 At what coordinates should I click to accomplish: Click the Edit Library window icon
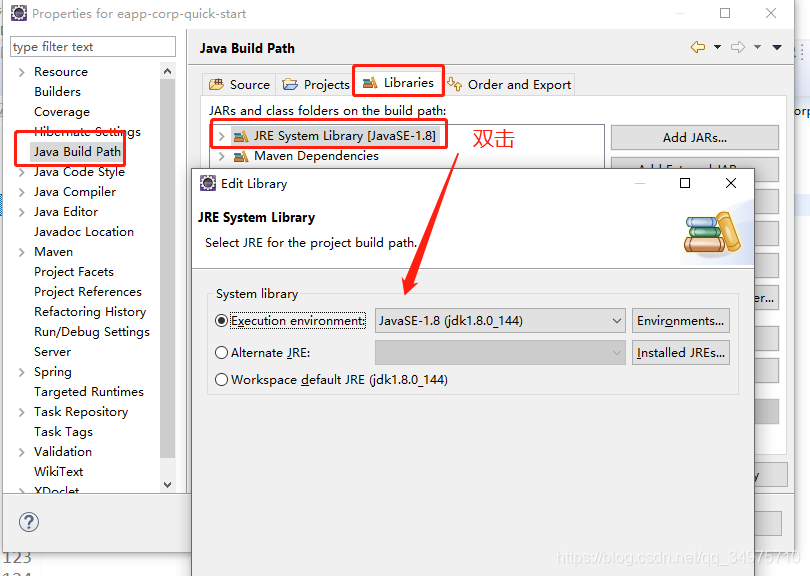[x=208, y=183]
